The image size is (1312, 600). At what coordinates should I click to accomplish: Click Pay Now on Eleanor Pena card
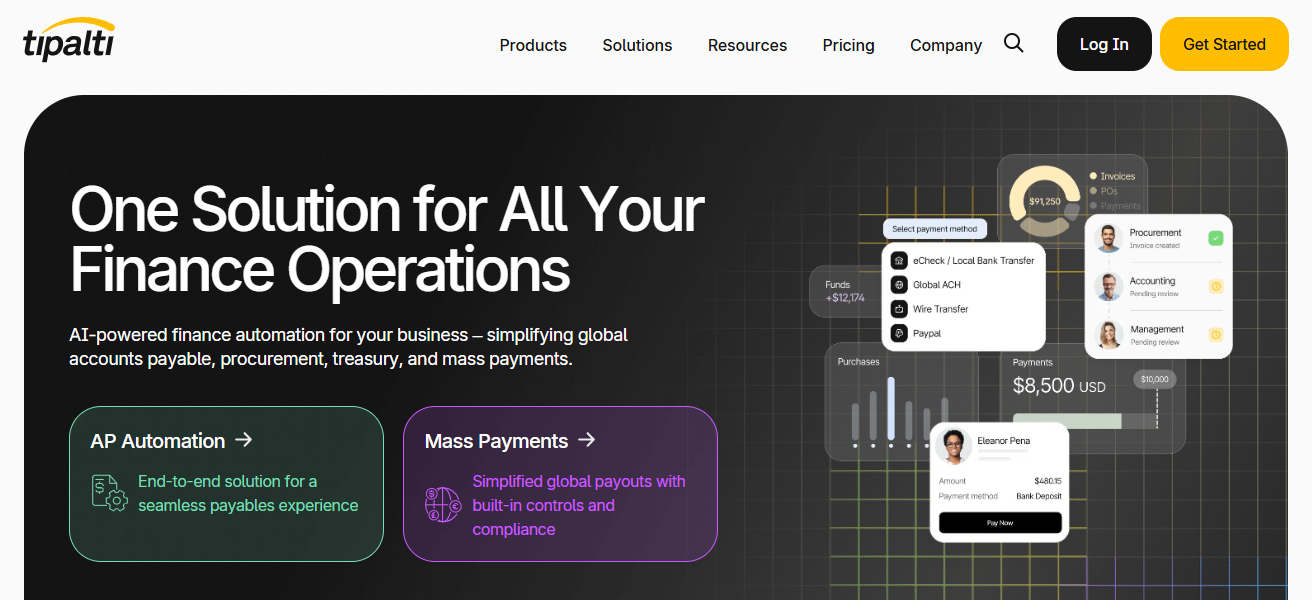(x=999, y=523)
